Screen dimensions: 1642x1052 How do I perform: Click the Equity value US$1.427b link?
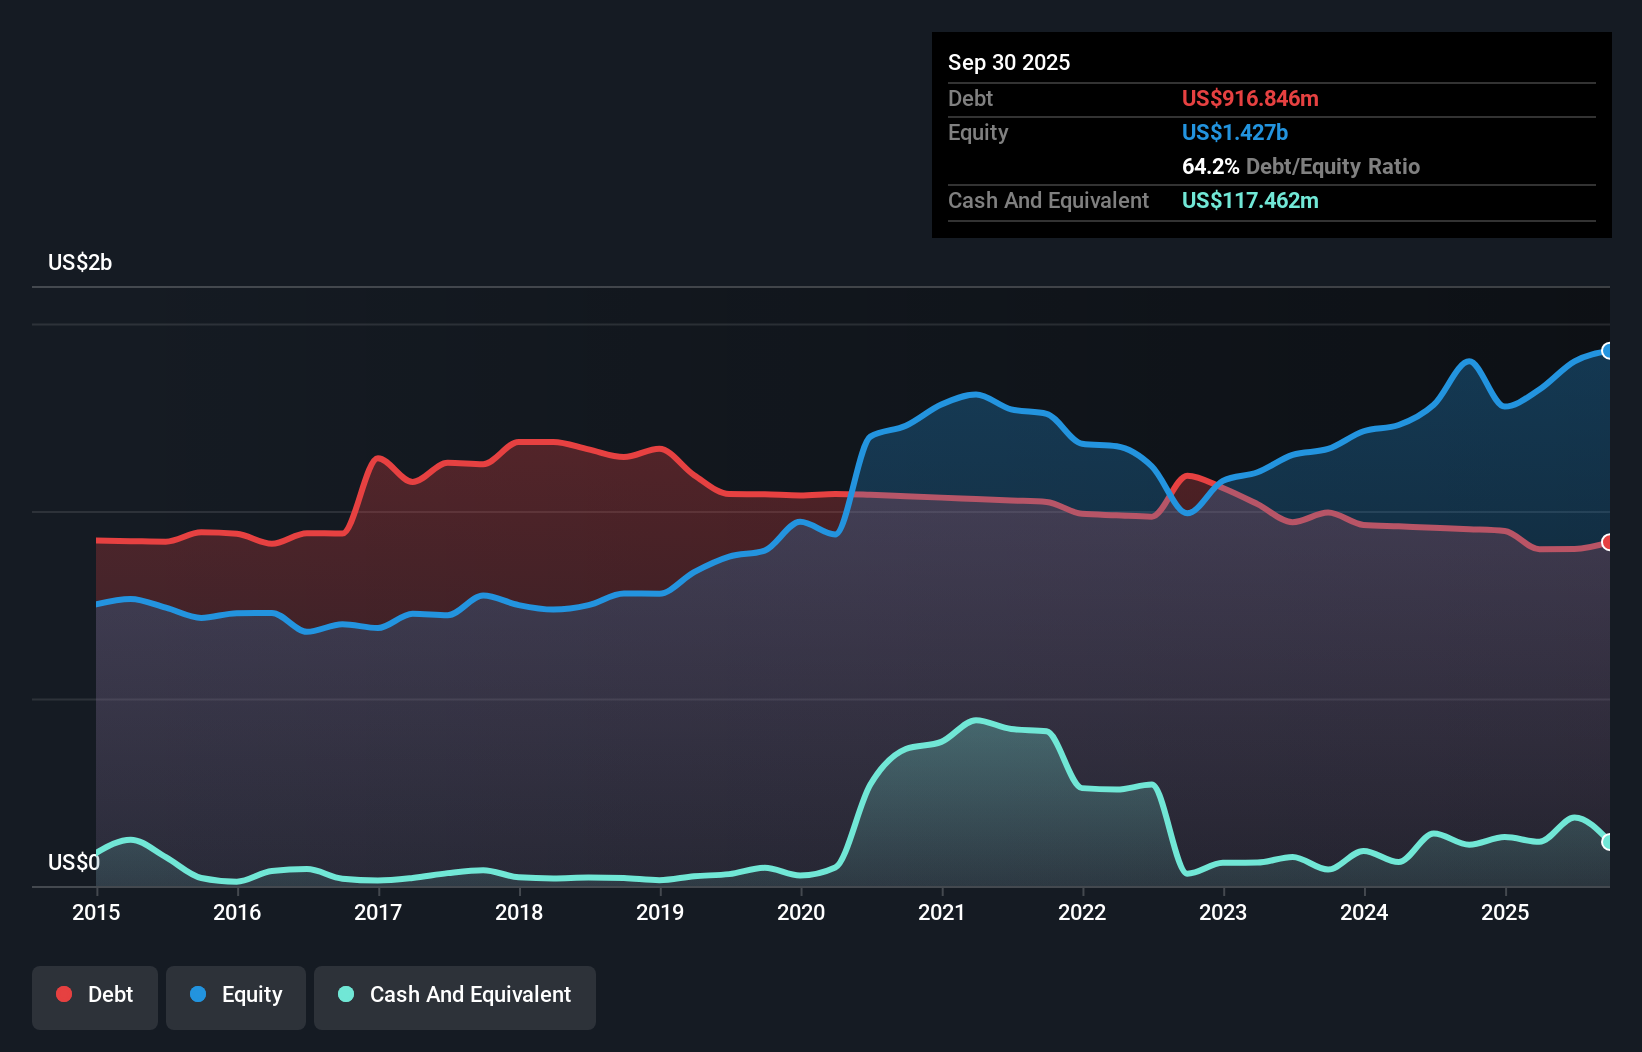1234,131
